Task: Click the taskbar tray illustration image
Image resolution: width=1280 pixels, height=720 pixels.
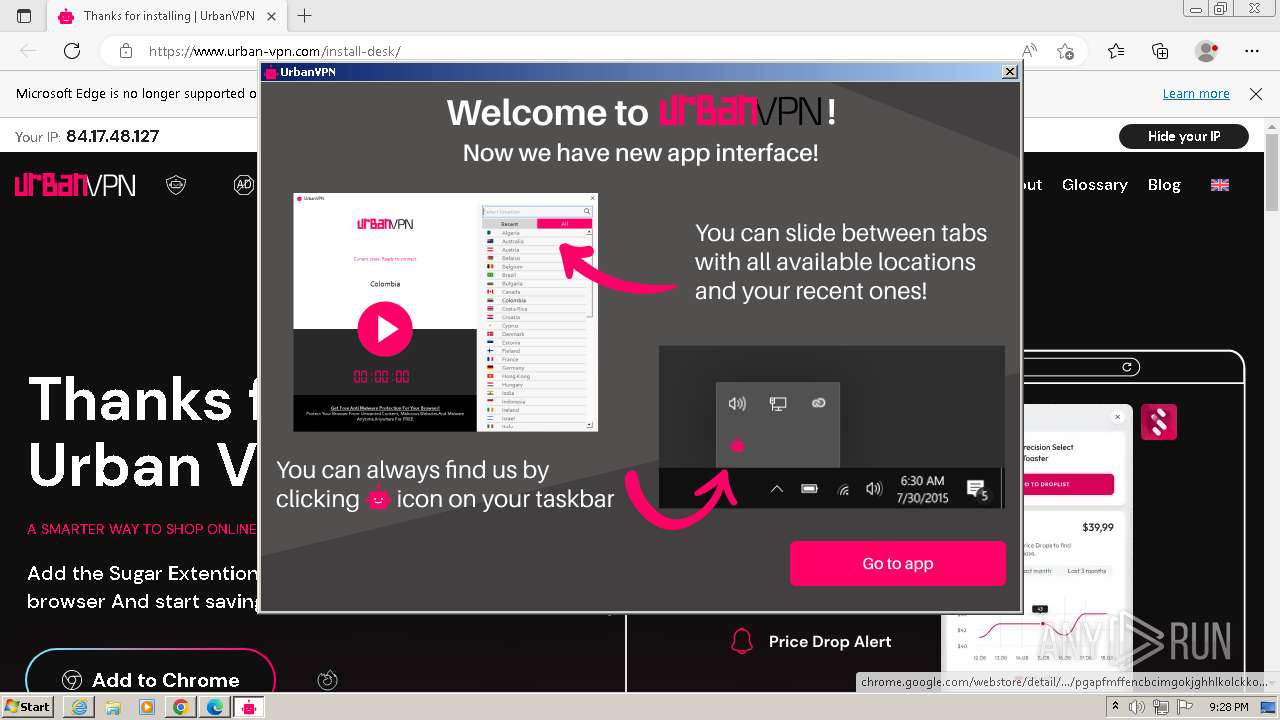Action: (831, 427)
